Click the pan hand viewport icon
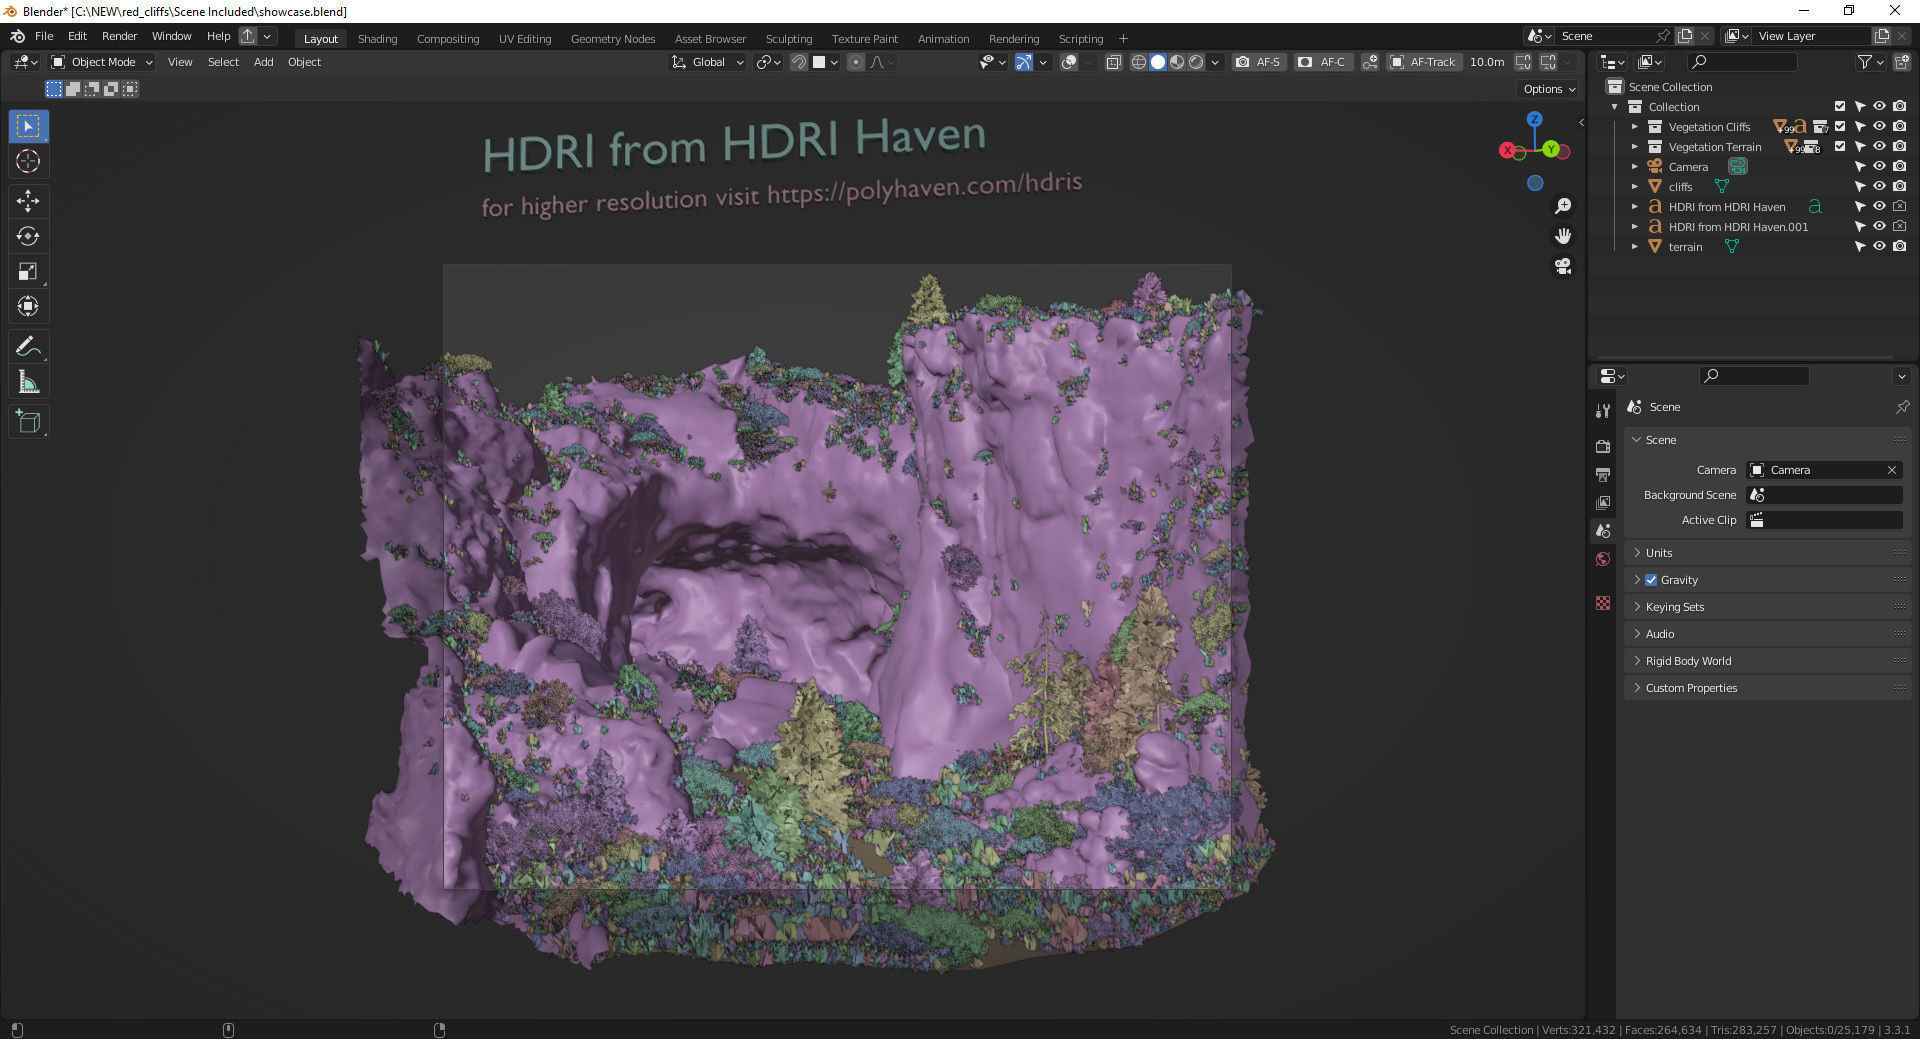This screenshot has height=1039, width=1920. [x=1562, y=236]
